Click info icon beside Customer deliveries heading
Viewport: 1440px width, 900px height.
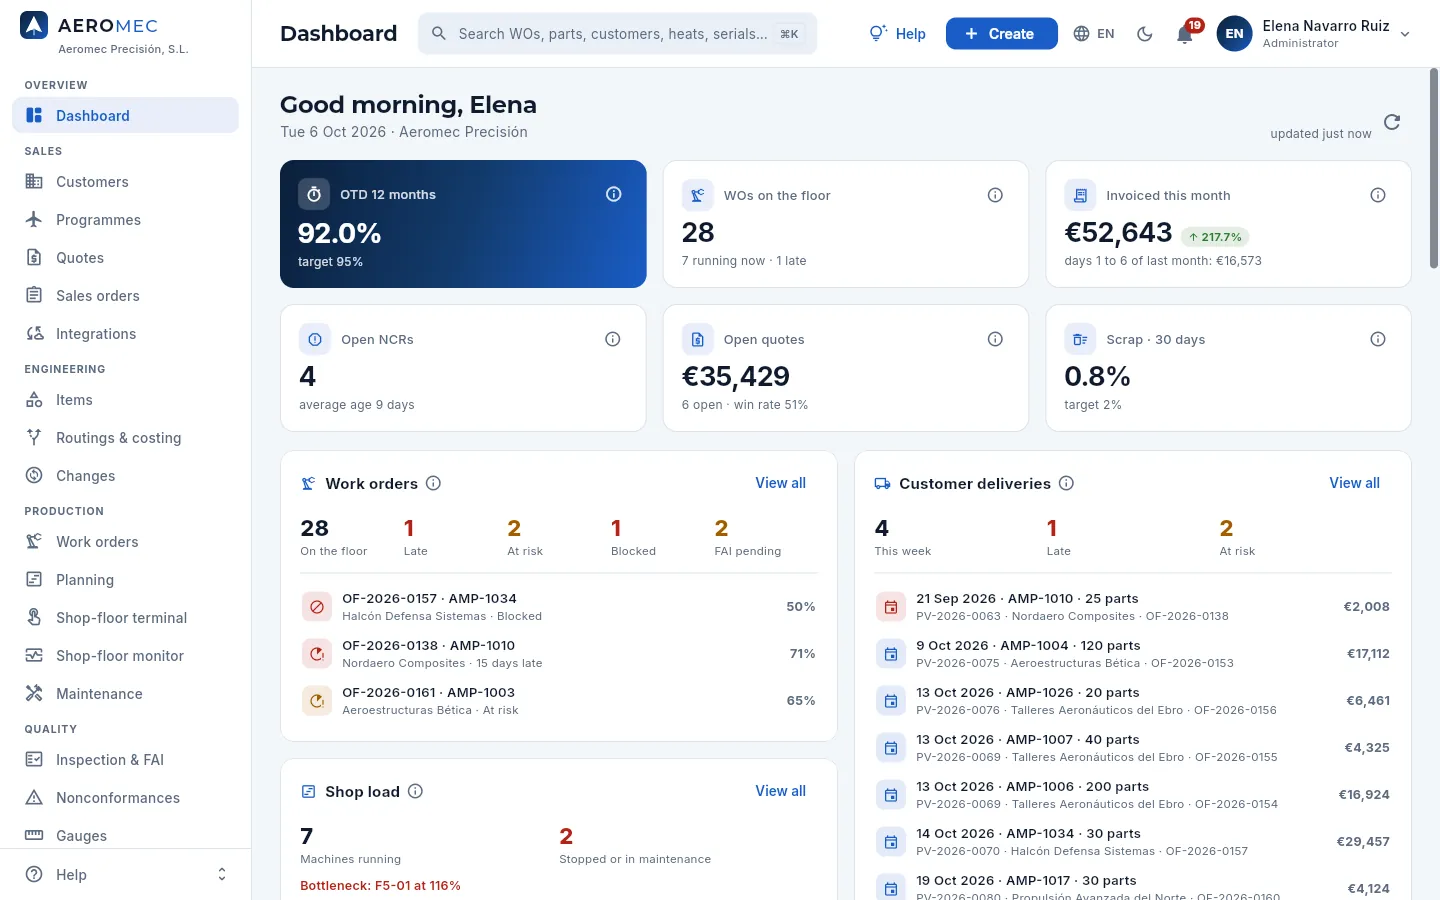[1066, 483]
